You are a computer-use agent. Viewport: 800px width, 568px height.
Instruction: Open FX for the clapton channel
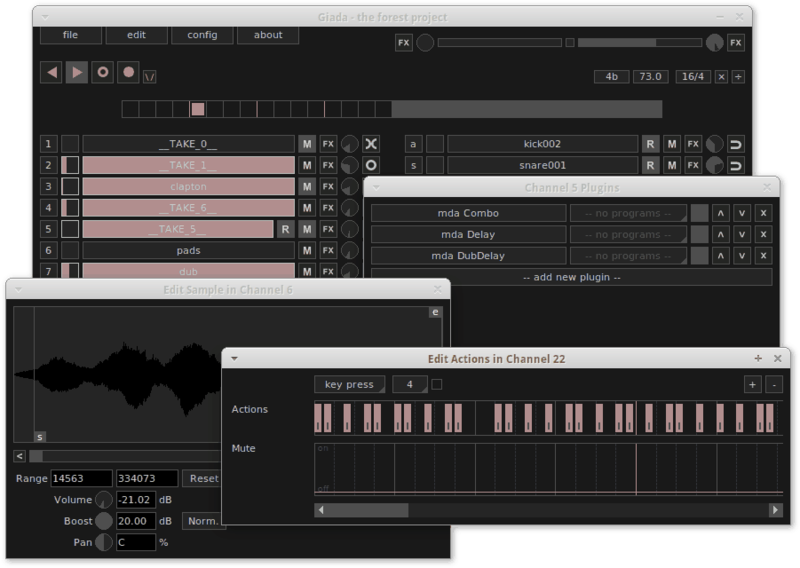(328, 187)
